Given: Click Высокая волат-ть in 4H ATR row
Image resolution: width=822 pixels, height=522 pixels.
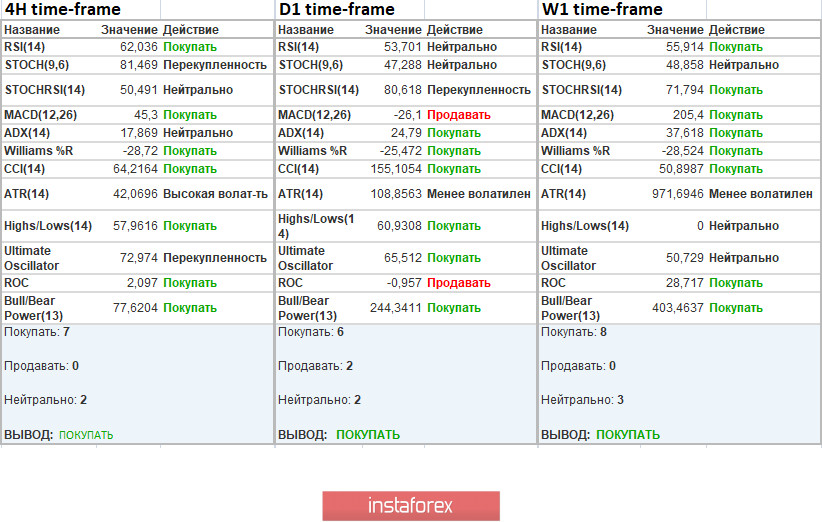Looking at the screenshot, I should tap(215, 193).
